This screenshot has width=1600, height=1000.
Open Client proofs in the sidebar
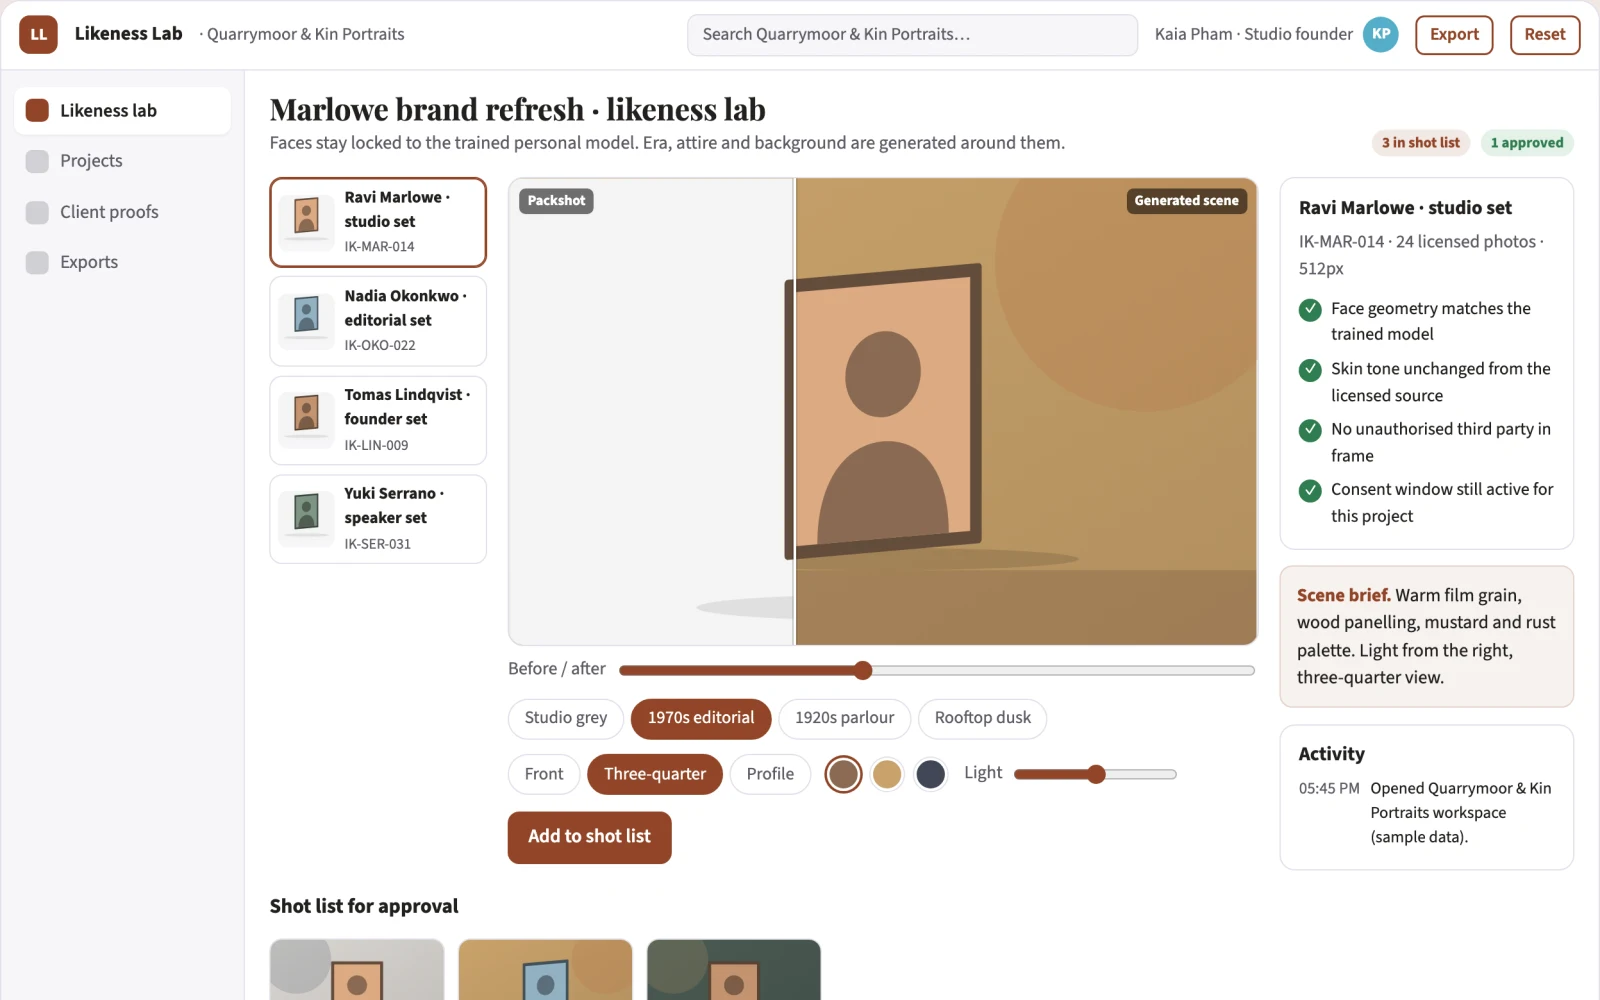(x=122, y=212)
